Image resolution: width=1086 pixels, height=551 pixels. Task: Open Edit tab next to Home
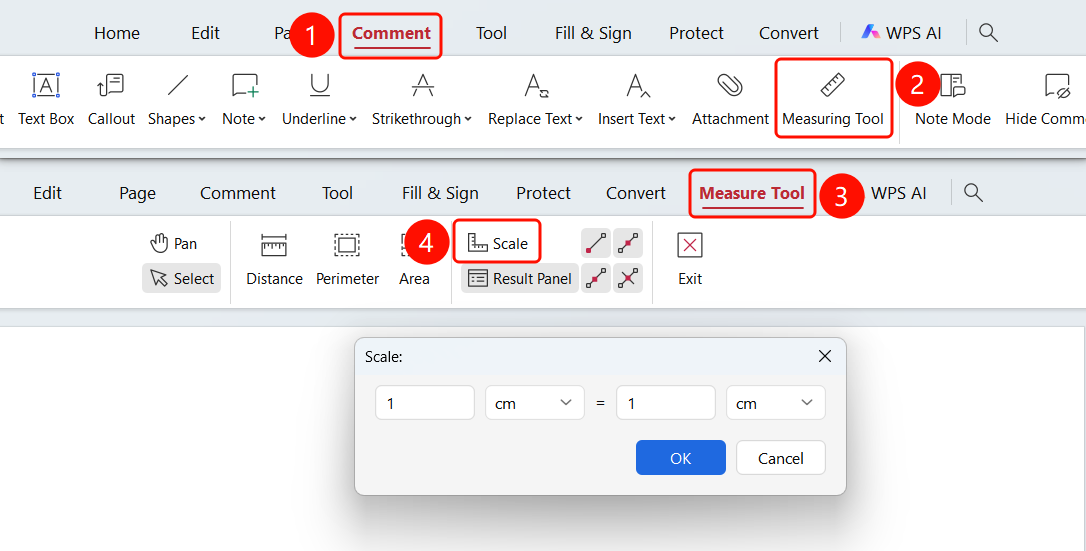pos(206,33)
